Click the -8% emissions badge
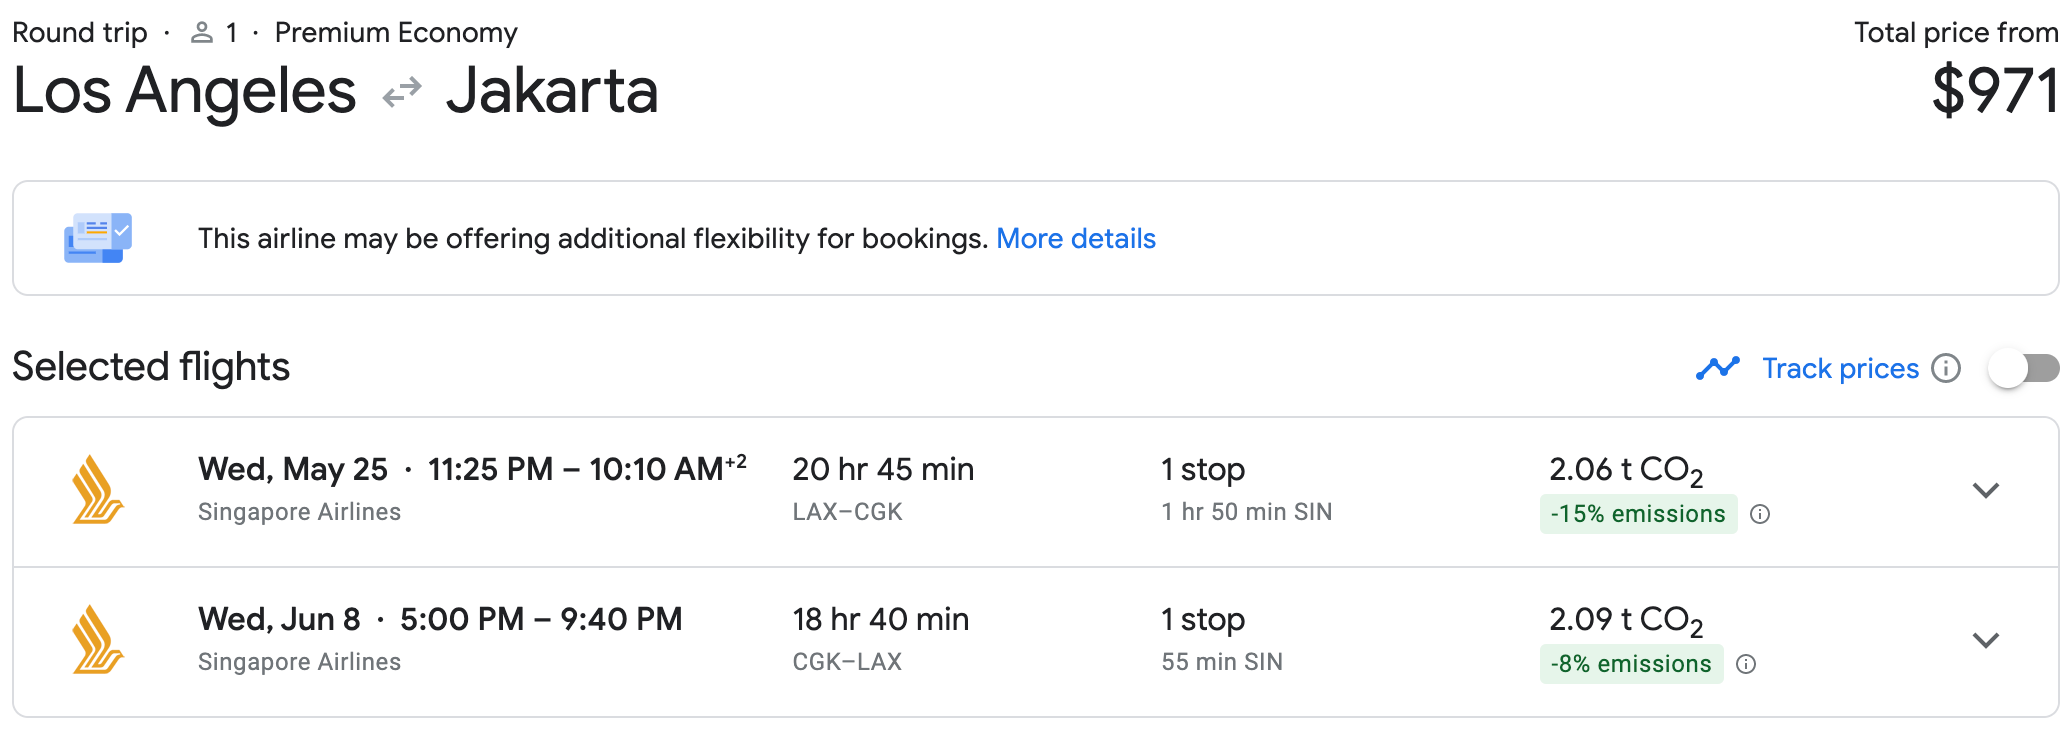The height and width of the screenshot is (738, 2072). 1631,664
